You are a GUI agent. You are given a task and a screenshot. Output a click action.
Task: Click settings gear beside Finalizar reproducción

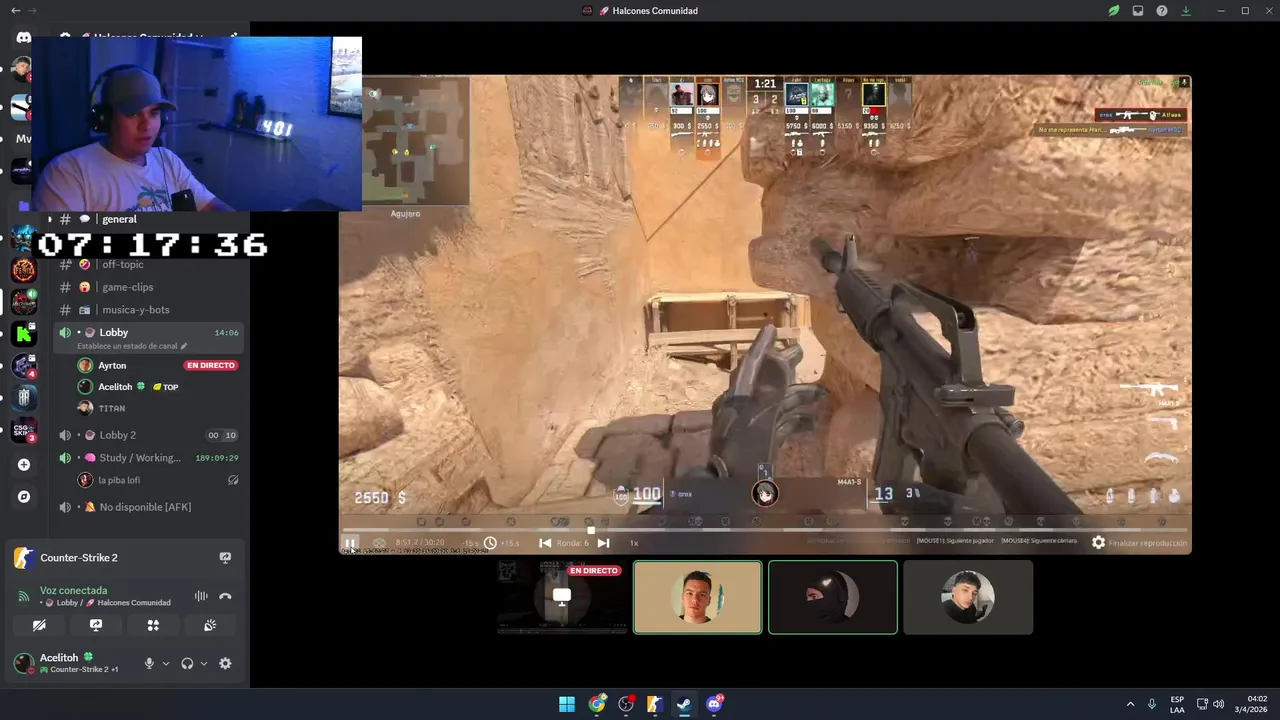(1098, 543)
